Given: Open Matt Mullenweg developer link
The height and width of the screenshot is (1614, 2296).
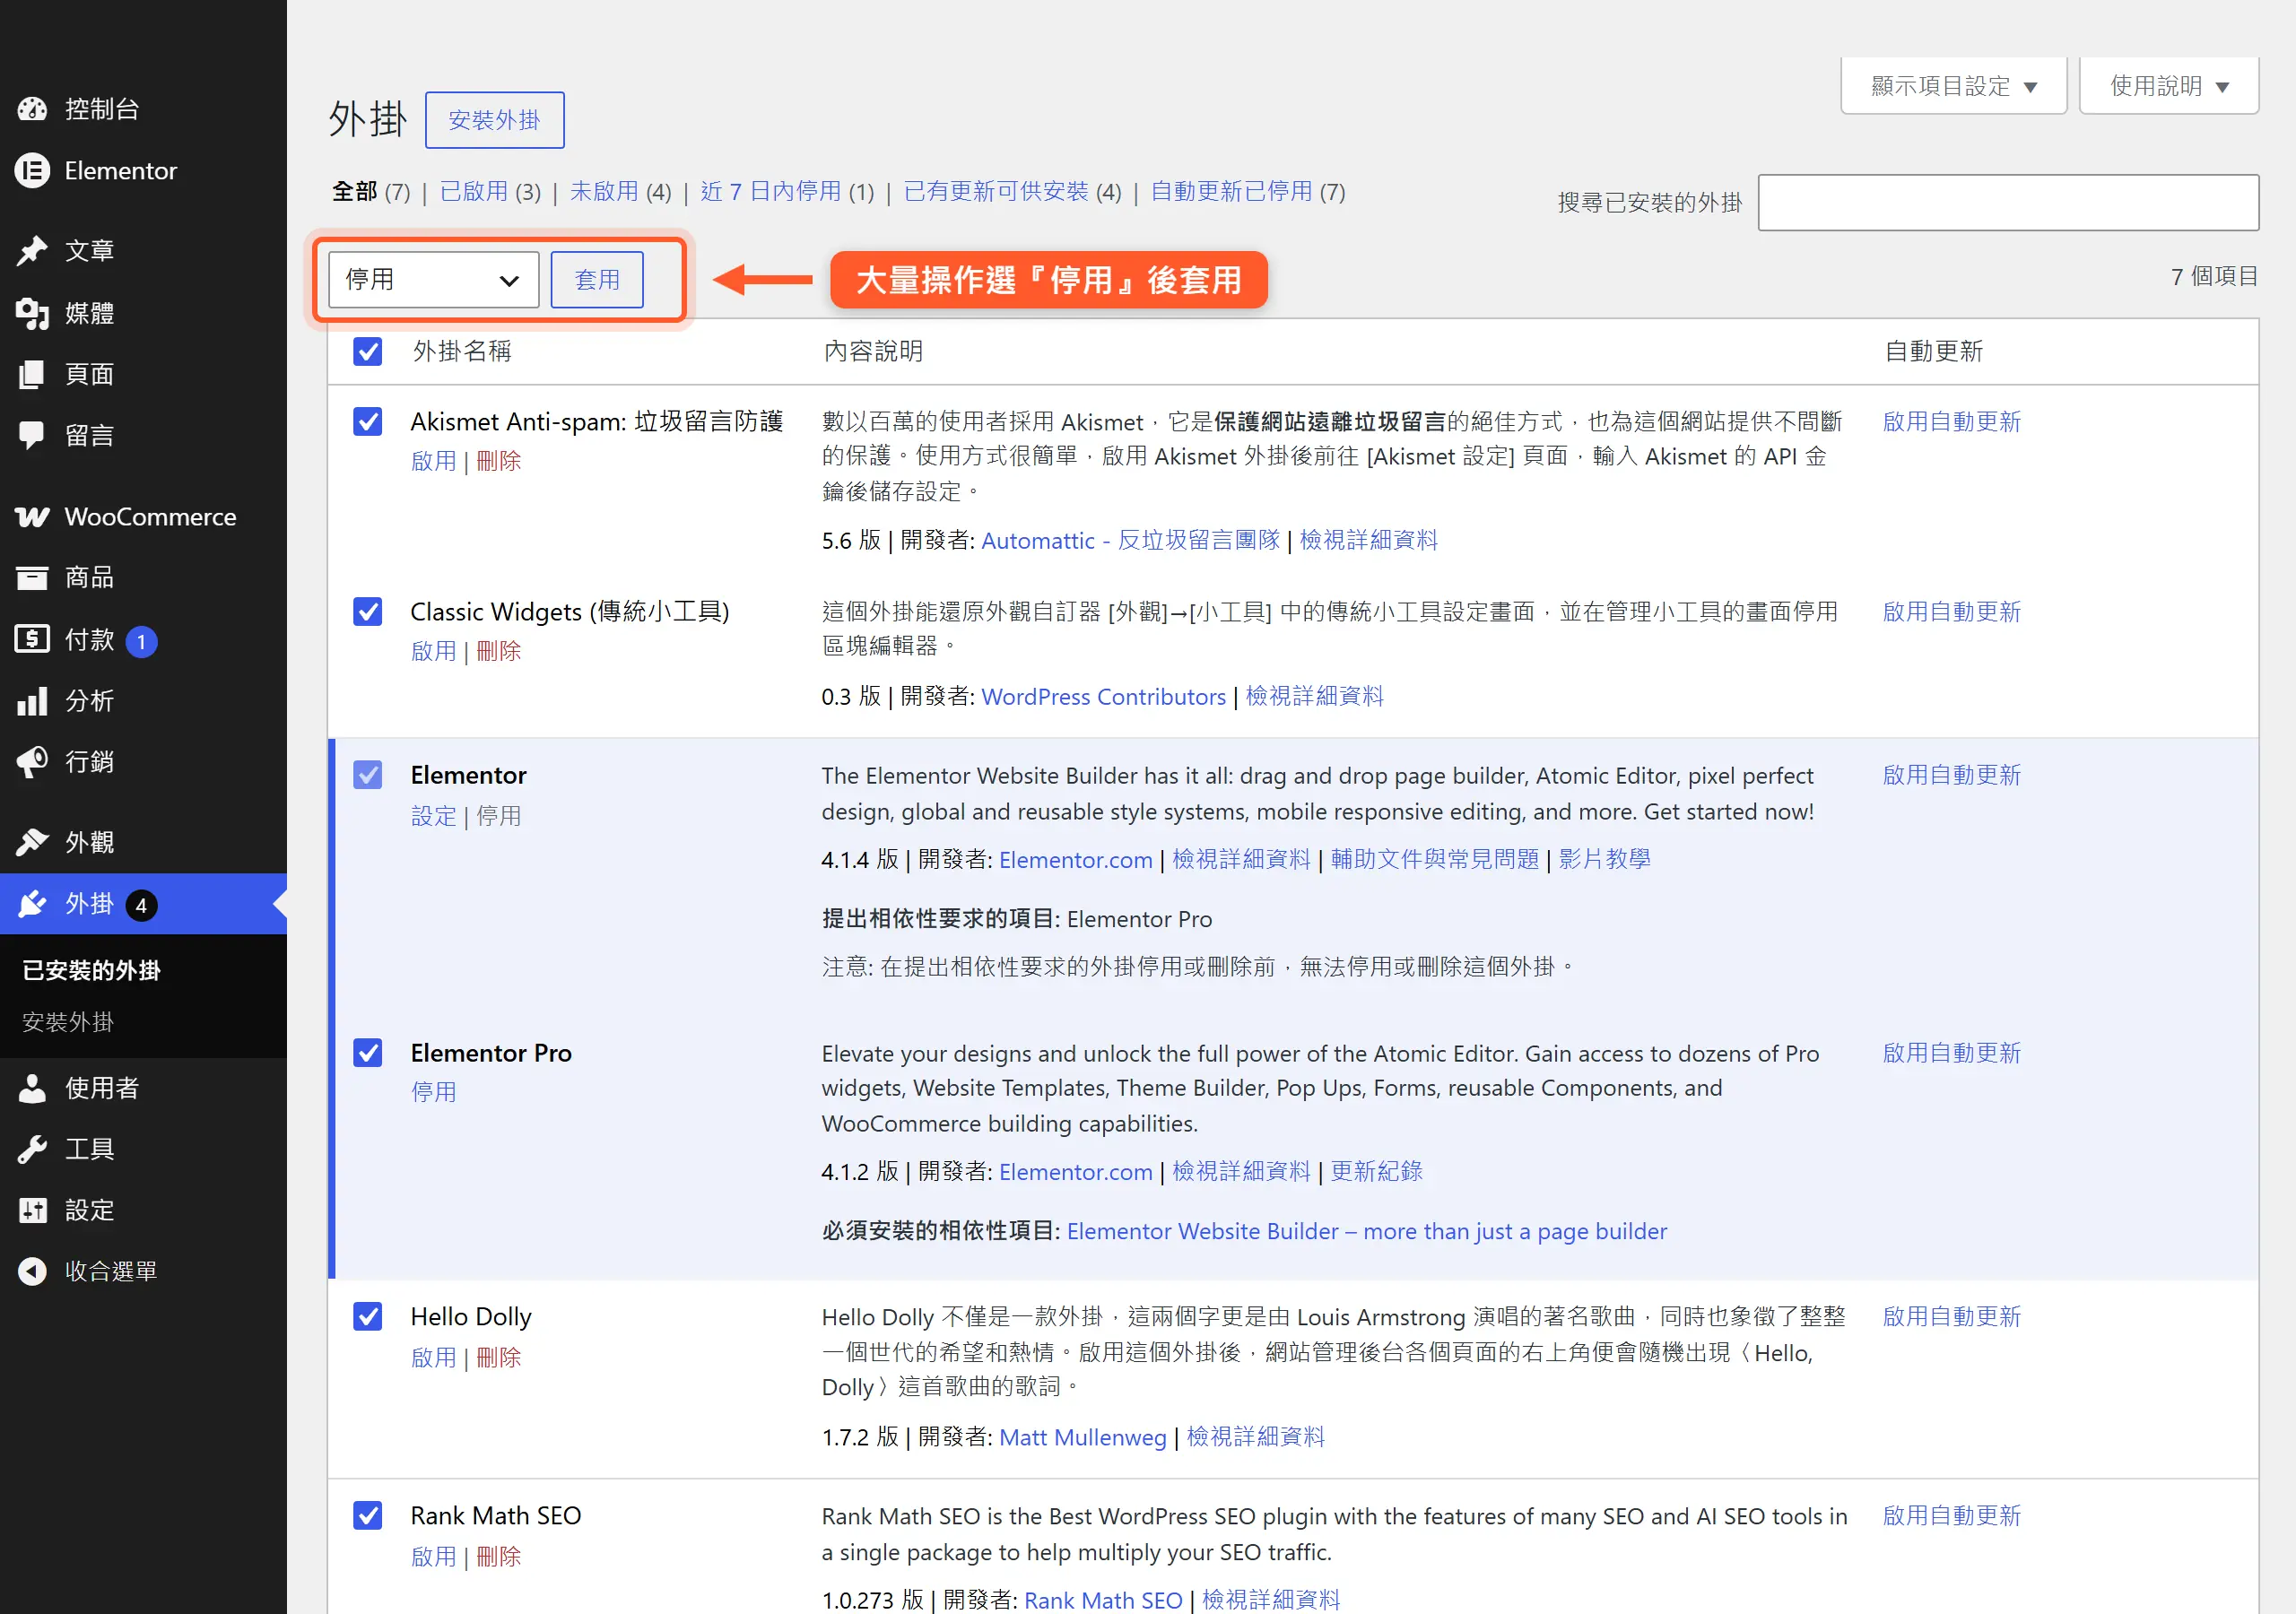Looking at the screenshot, I should tap(1082, 1437).
